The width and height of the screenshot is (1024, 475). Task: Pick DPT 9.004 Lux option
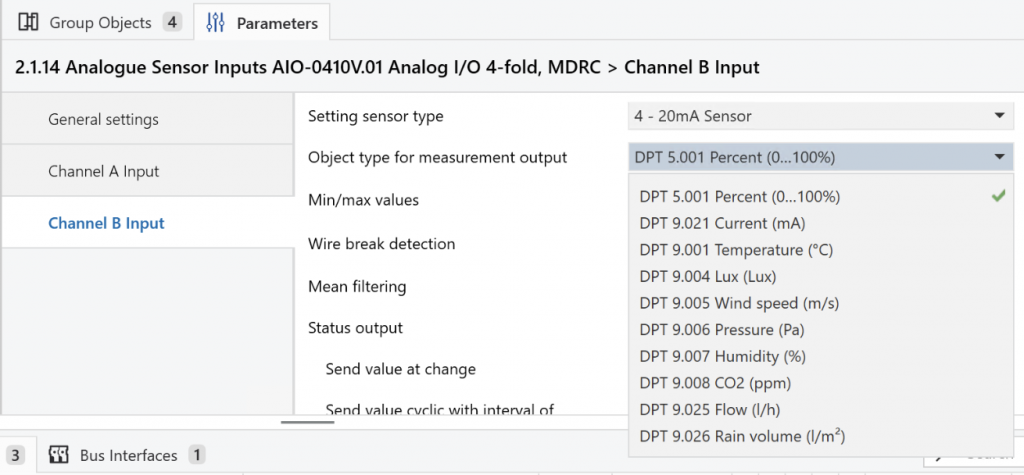tap(707, 276)
